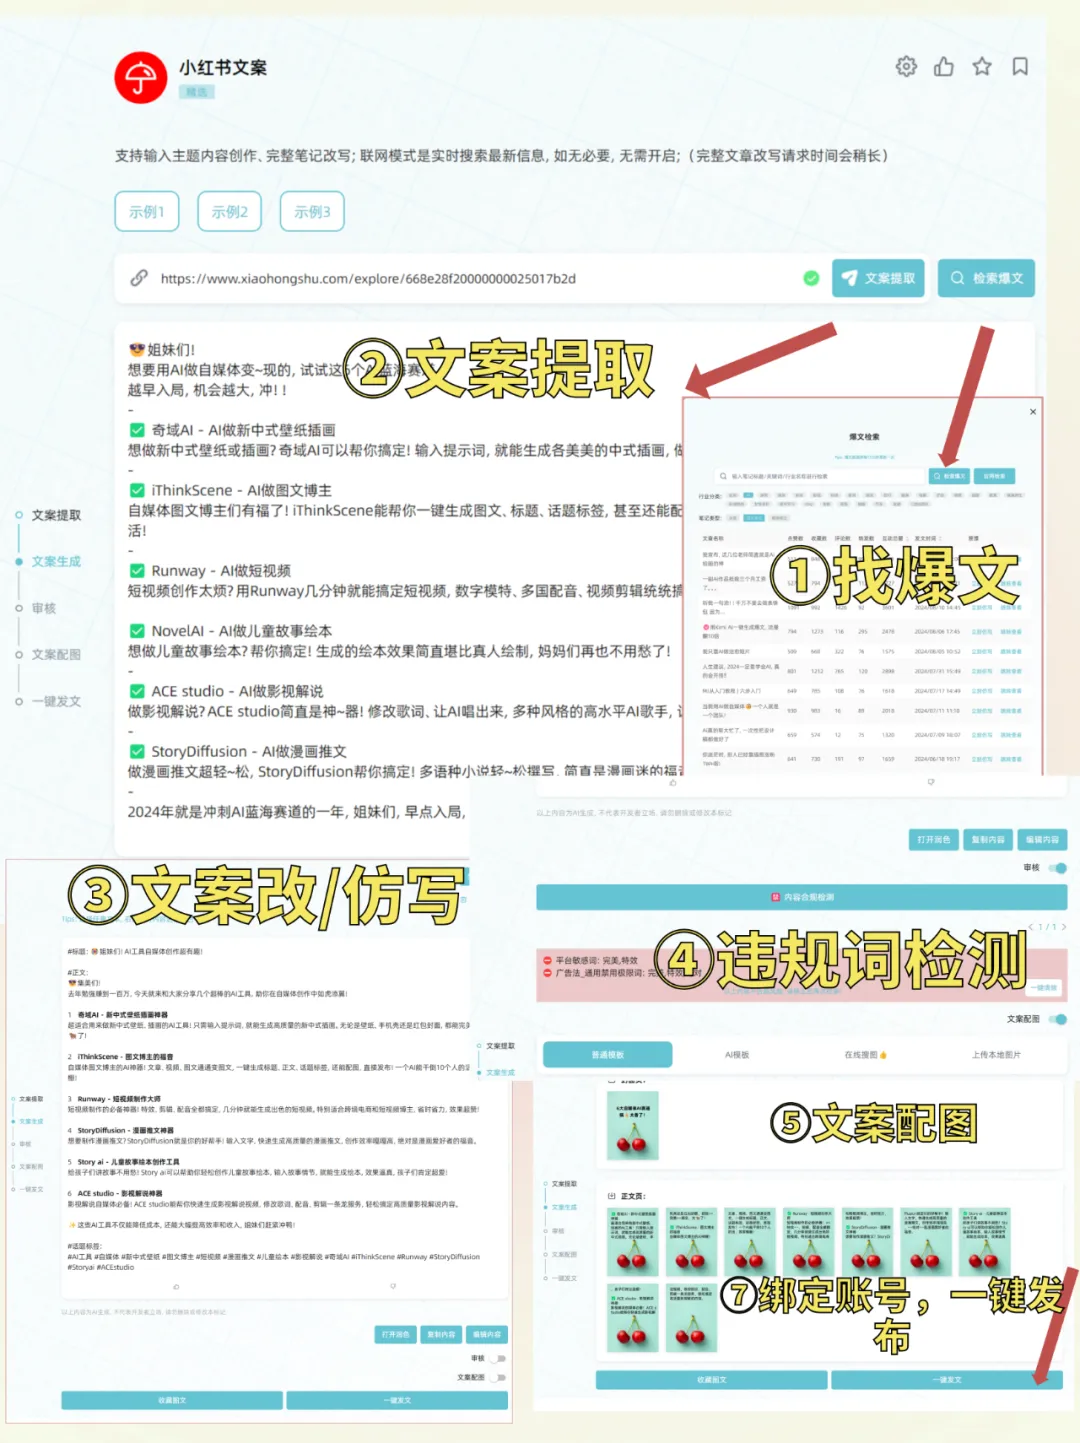Image resolution: width=1080 pixels, height=1443 pixels.
Task: Click the paper-plane icon on 文案提取 button
Action: pos(850,279)
